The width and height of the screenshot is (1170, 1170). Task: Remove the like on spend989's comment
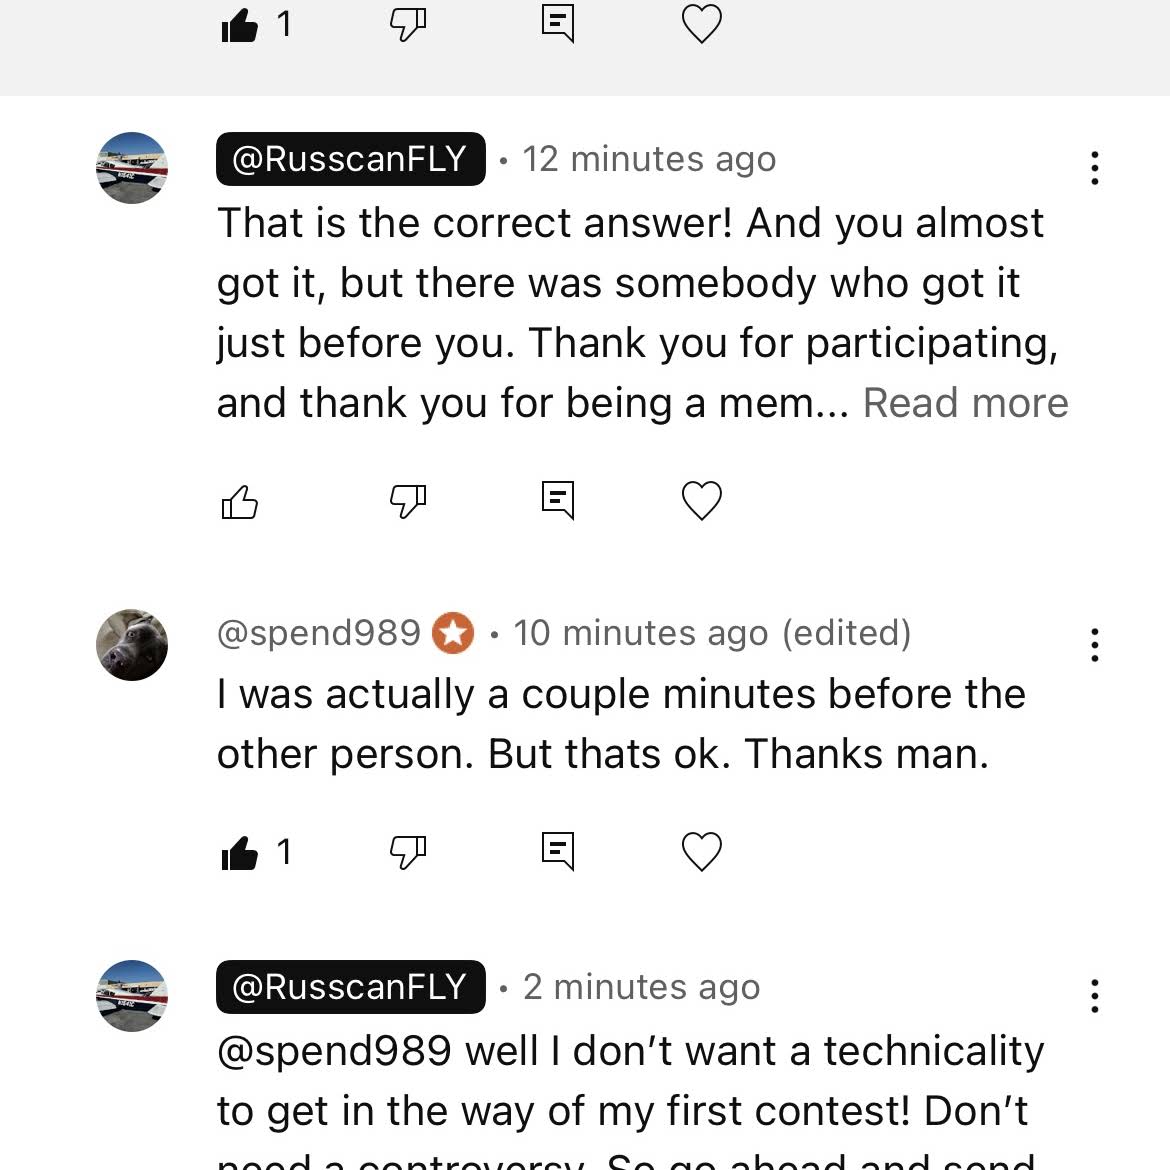(240, 853)
